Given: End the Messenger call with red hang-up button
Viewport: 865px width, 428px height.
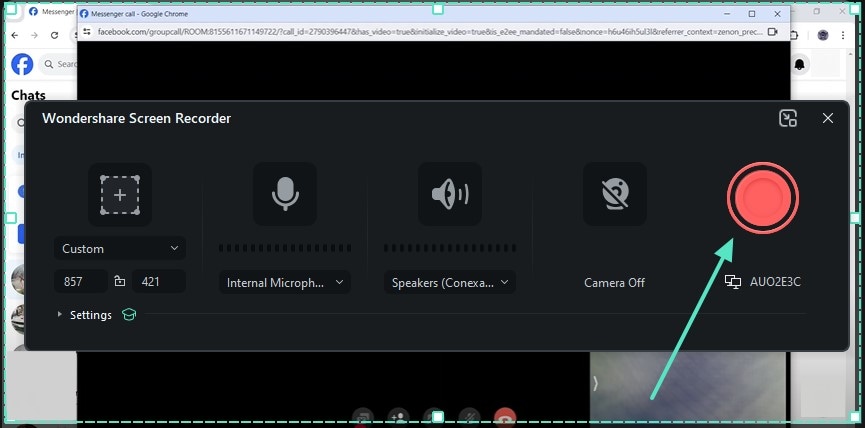Looking at the screenshot, I should (504, 418).
